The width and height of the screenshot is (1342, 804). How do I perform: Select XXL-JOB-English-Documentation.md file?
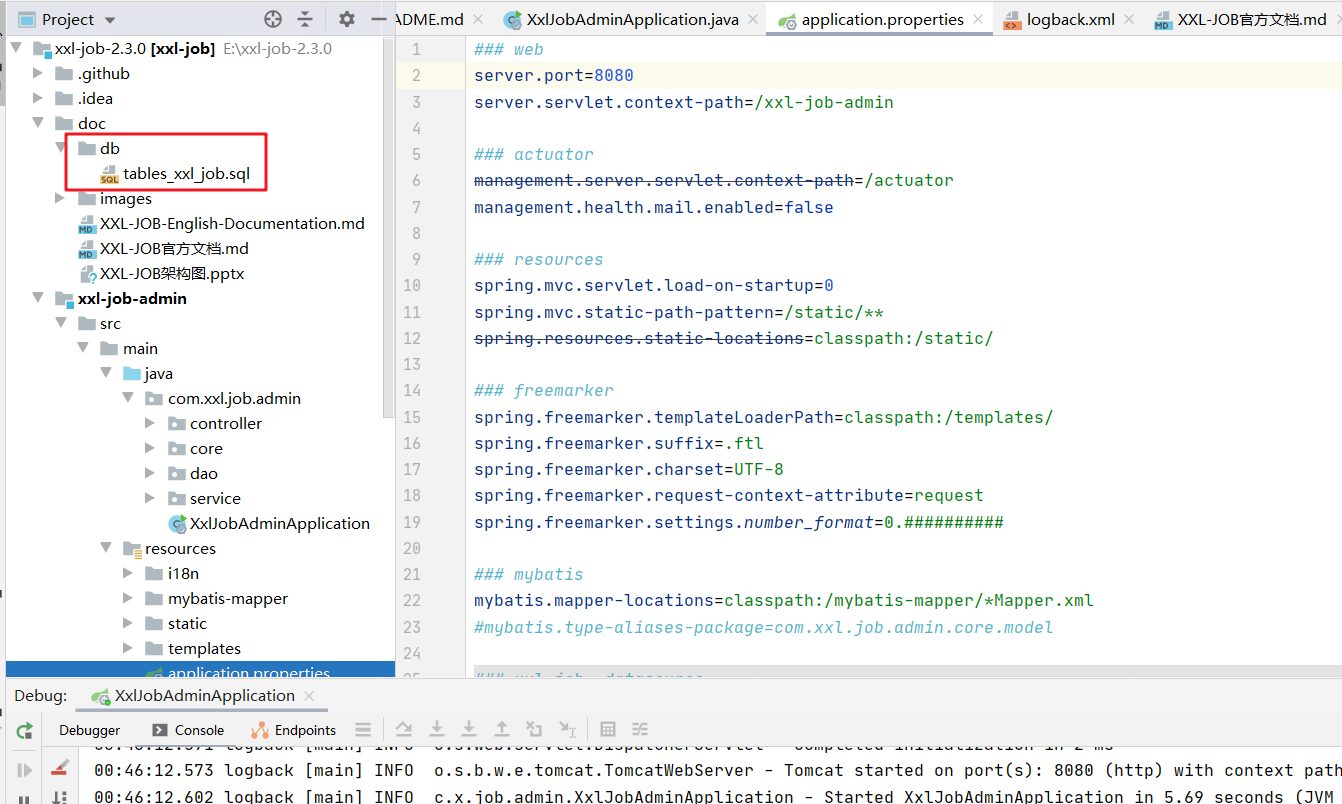click(x=232, y=223)
